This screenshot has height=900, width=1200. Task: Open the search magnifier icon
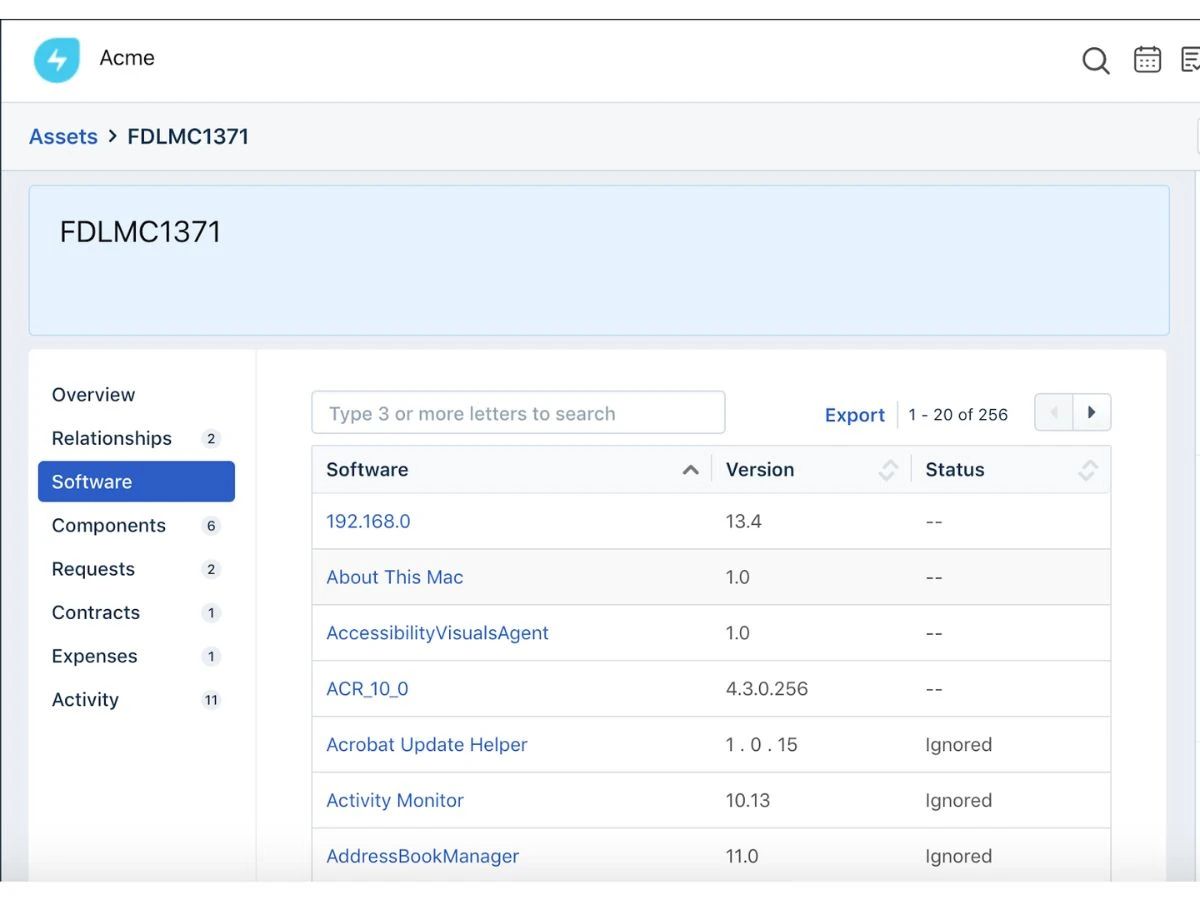click(x=1096, y=61)
